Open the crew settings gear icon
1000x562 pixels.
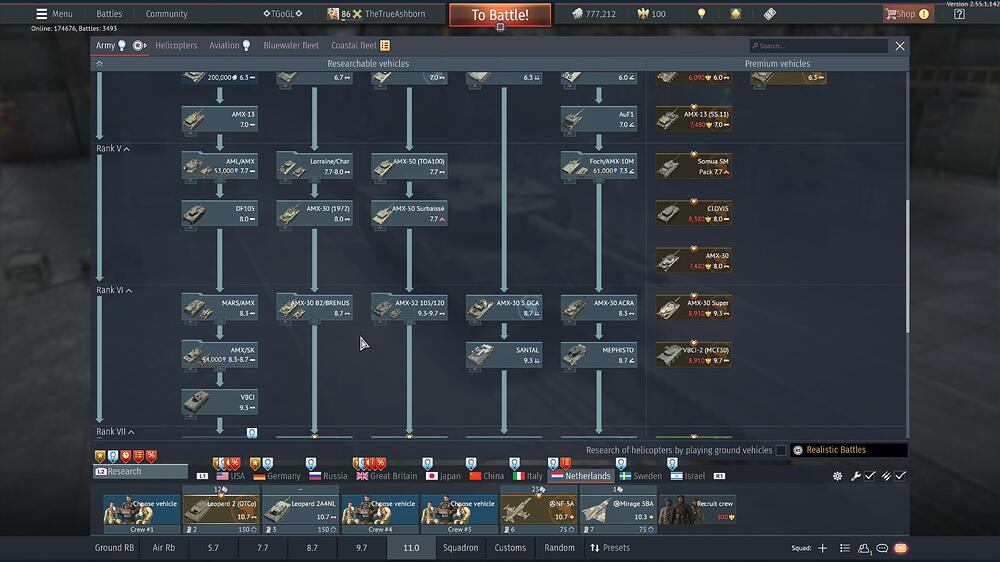tap(837, 476)
